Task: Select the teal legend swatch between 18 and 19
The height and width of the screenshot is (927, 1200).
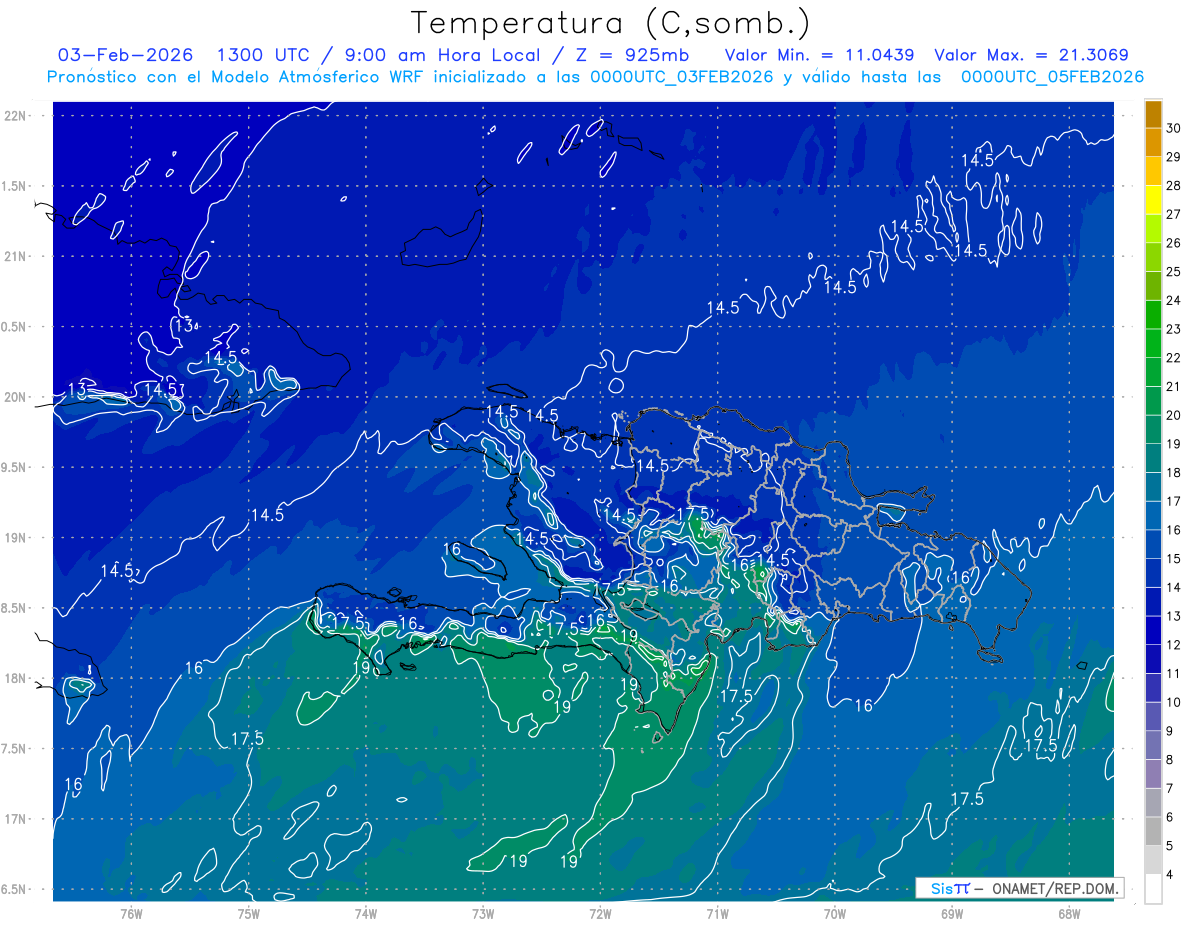Action: coord(1153,458)
